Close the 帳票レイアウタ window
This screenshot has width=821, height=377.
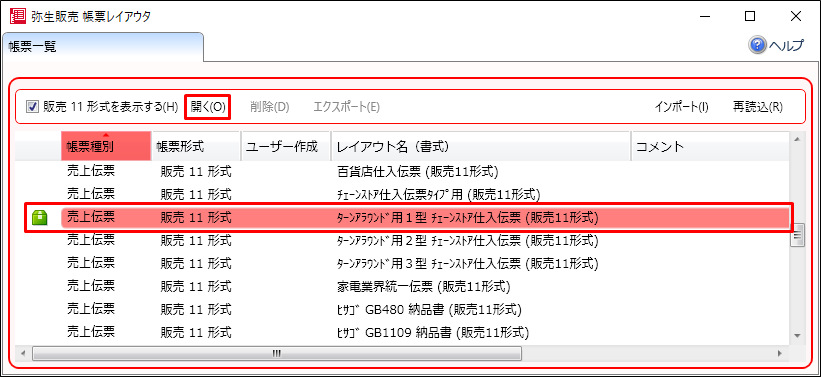[796, 16]
